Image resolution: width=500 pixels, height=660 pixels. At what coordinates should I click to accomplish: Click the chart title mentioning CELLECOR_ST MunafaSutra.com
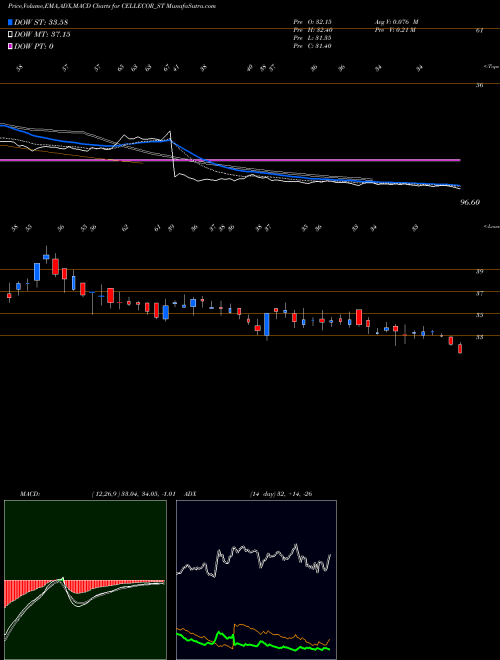click(x=112, y=7)
